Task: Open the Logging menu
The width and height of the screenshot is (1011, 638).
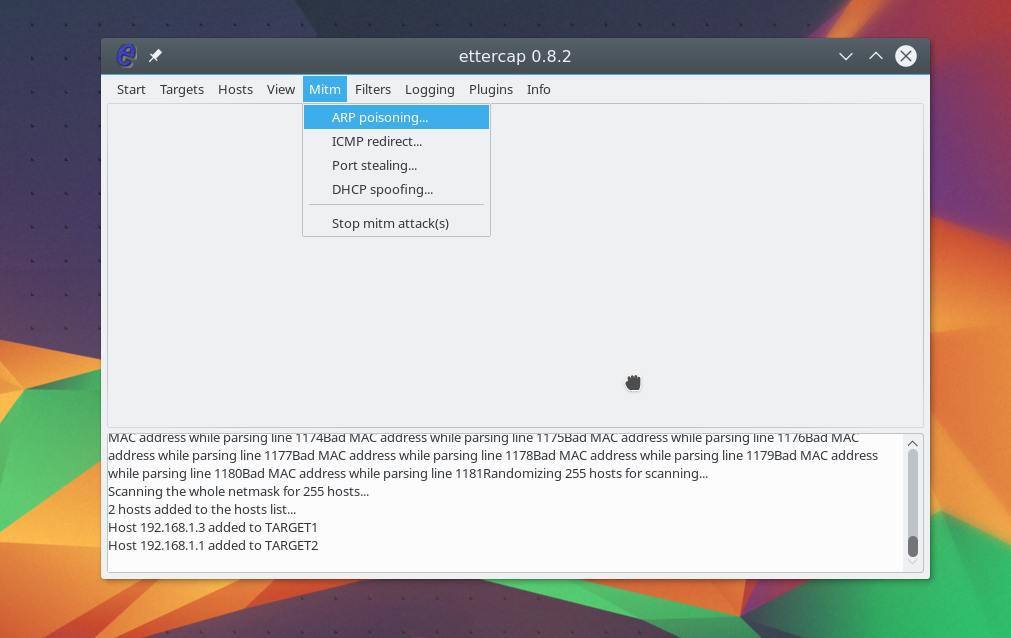Action: coord(429,90)
